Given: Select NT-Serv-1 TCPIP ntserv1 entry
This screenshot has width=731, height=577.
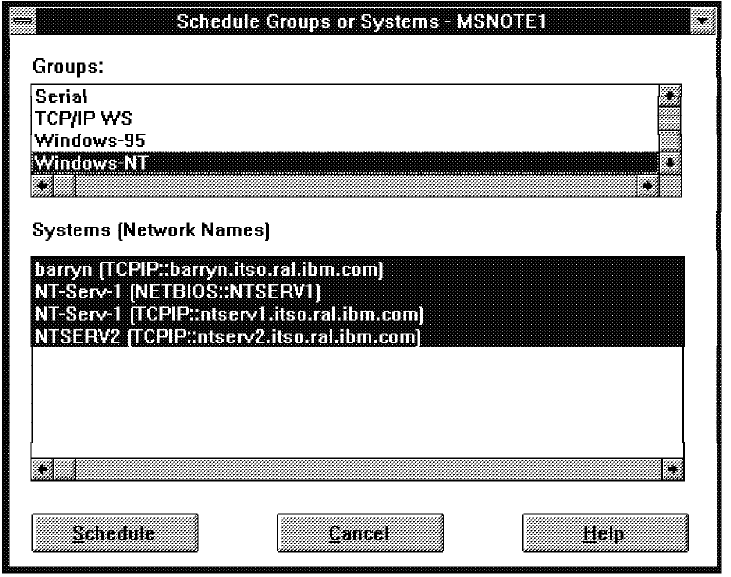Looking at the screenshot, I should point(358,314).
